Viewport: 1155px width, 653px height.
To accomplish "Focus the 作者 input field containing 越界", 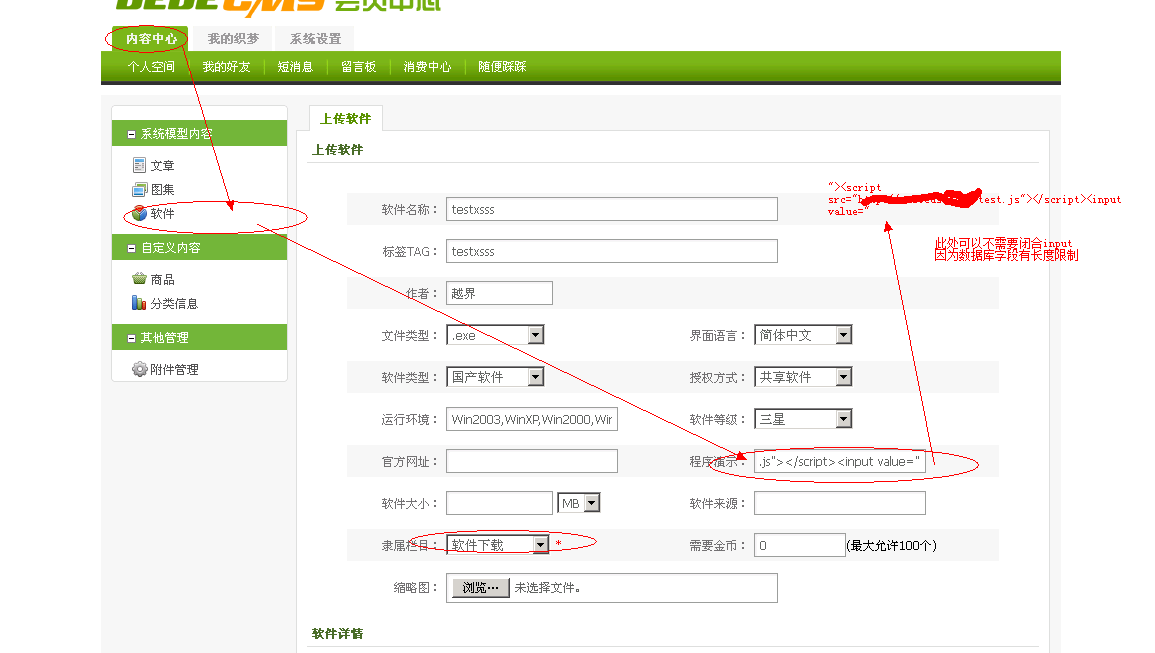I will click(499, 293).
